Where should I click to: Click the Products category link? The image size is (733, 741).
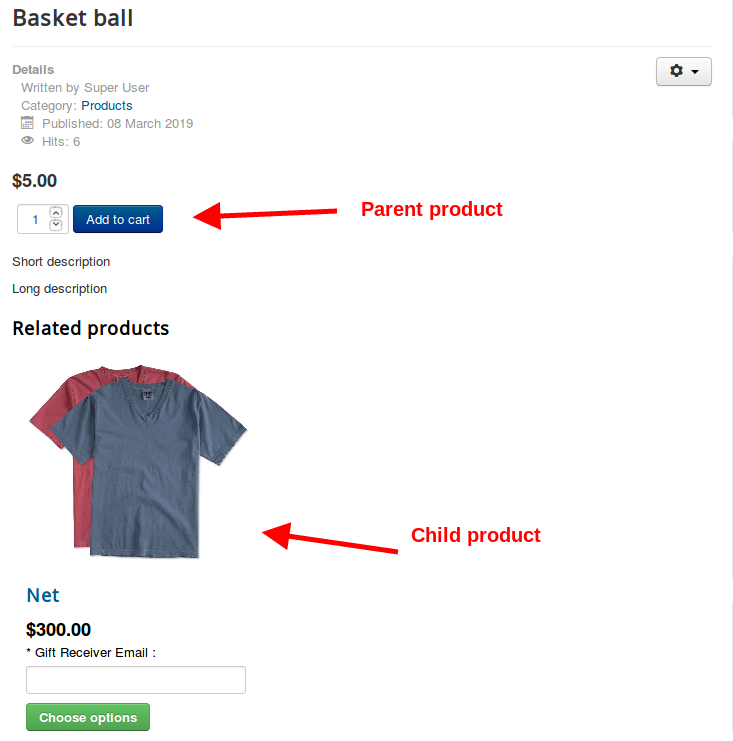coord(107,105)
